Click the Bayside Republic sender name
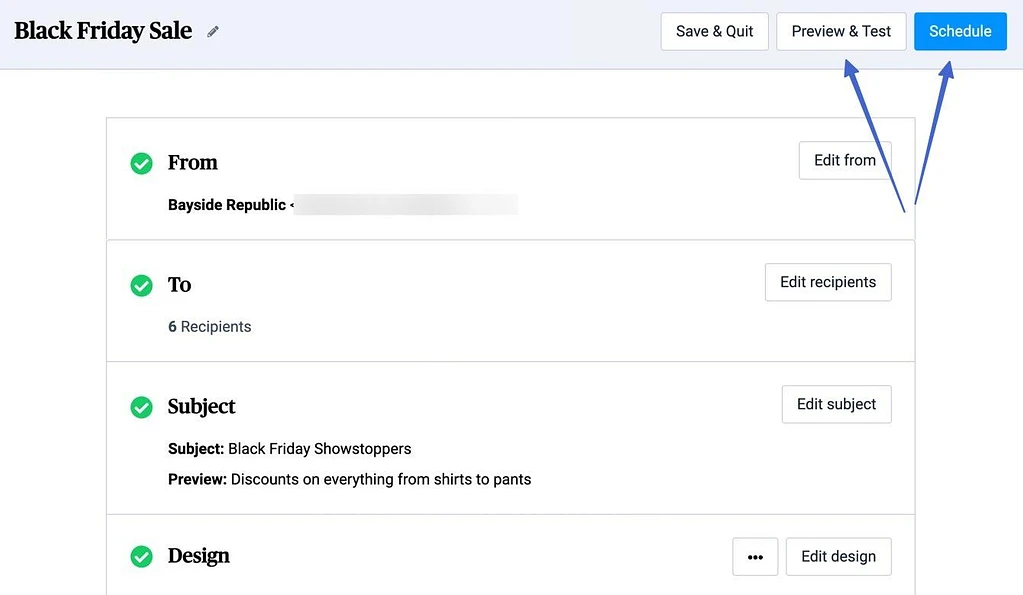 [x=227, y=205]
